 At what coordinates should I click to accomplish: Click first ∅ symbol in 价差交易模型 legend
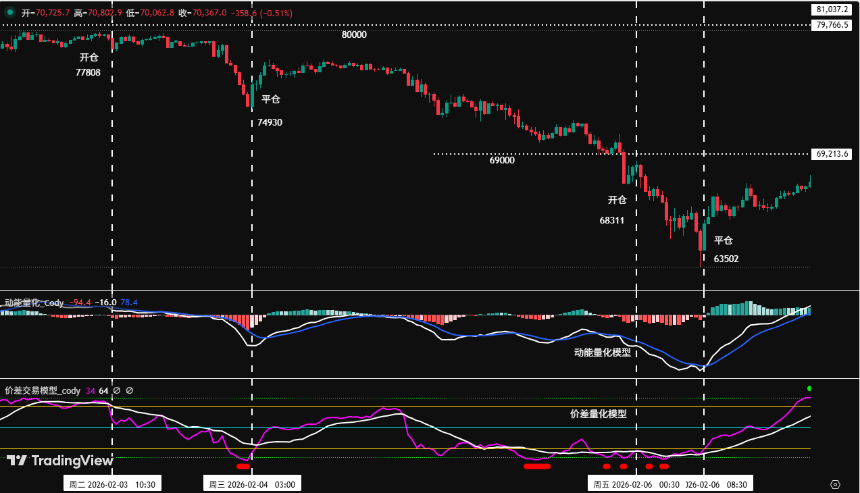click(x=116, y=390)
